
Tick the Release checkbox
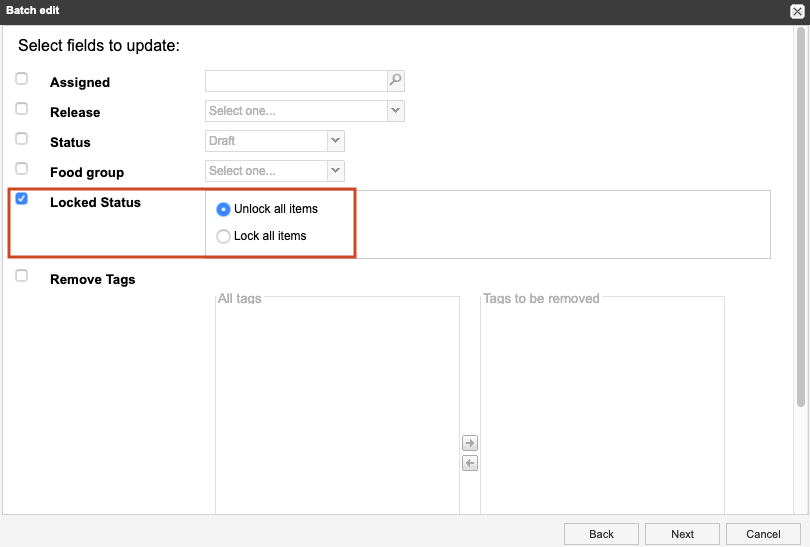(22, 108)
